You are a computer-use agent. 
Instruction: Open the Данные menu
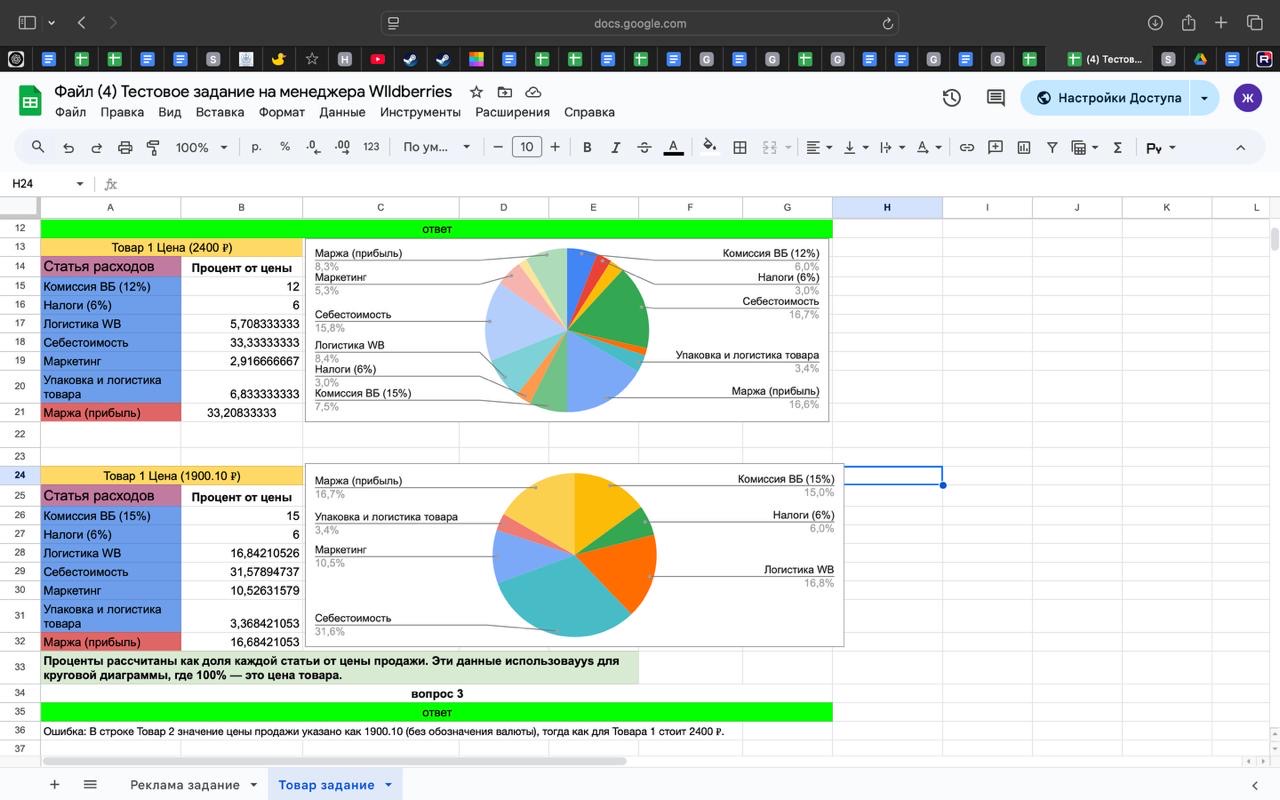click(x=342, y=112)
